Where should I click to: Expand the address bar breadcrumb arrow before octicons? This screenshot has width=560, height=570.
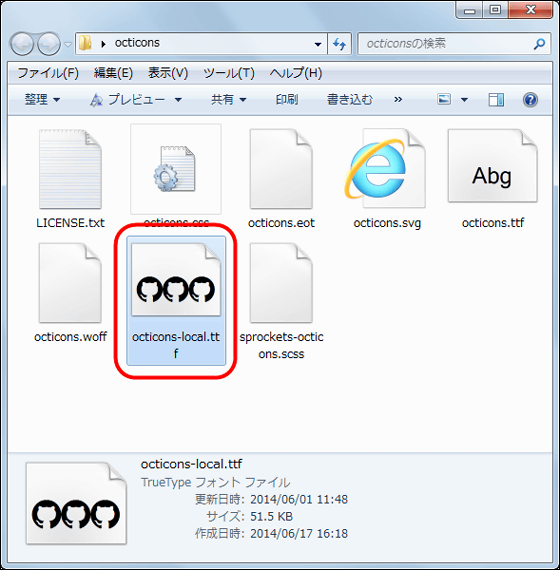tap(104, 44)
